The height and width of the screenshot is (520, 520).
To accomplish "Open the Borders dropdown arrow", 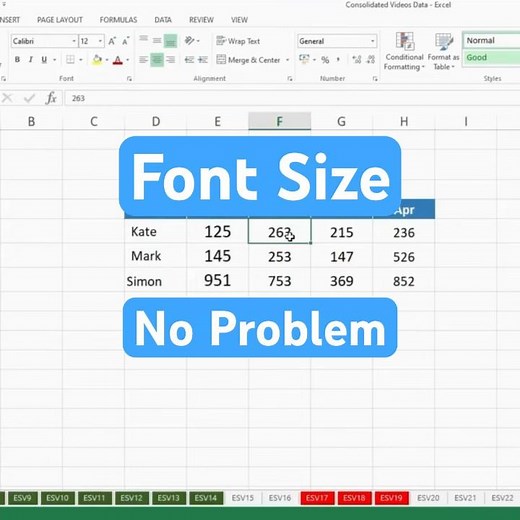I will pyautogui.click(x=81, y=60).
